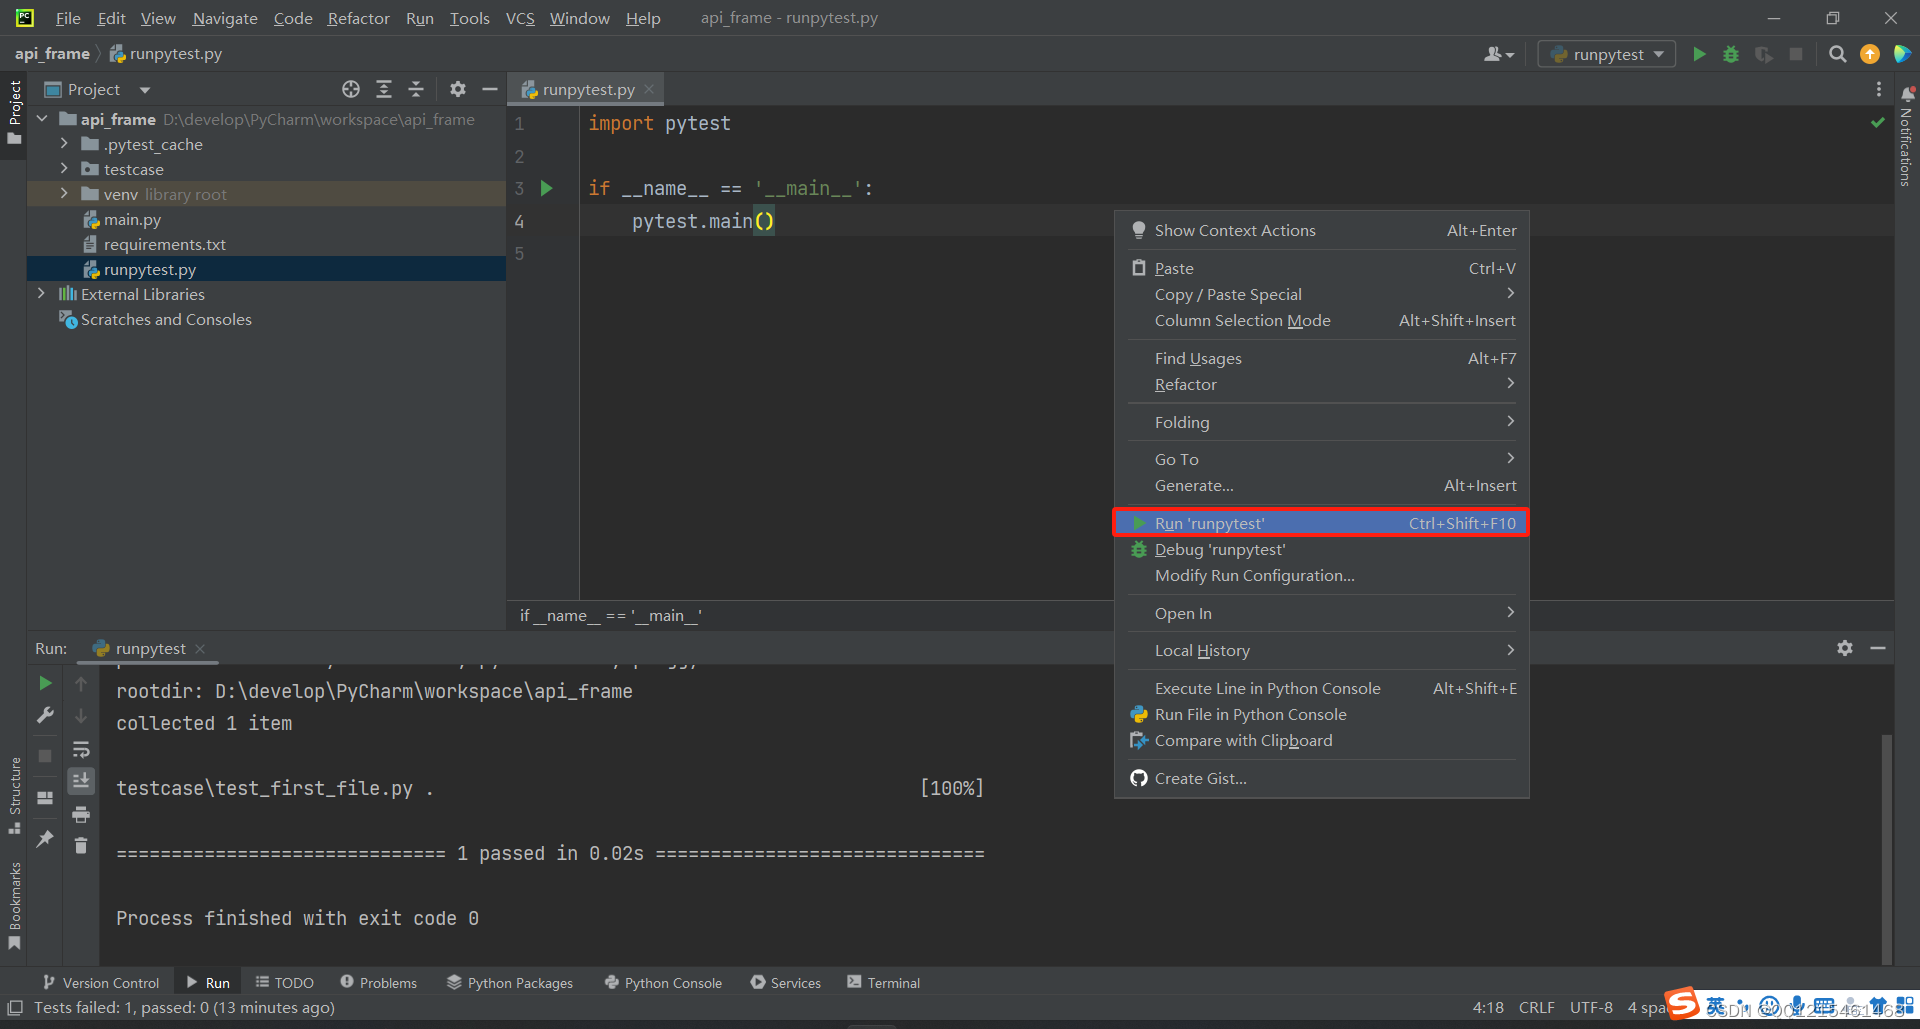Open Search Everywhere magnifier icon
The height and width of the screenshot is (1029, 1920).
coord(1837,54)
